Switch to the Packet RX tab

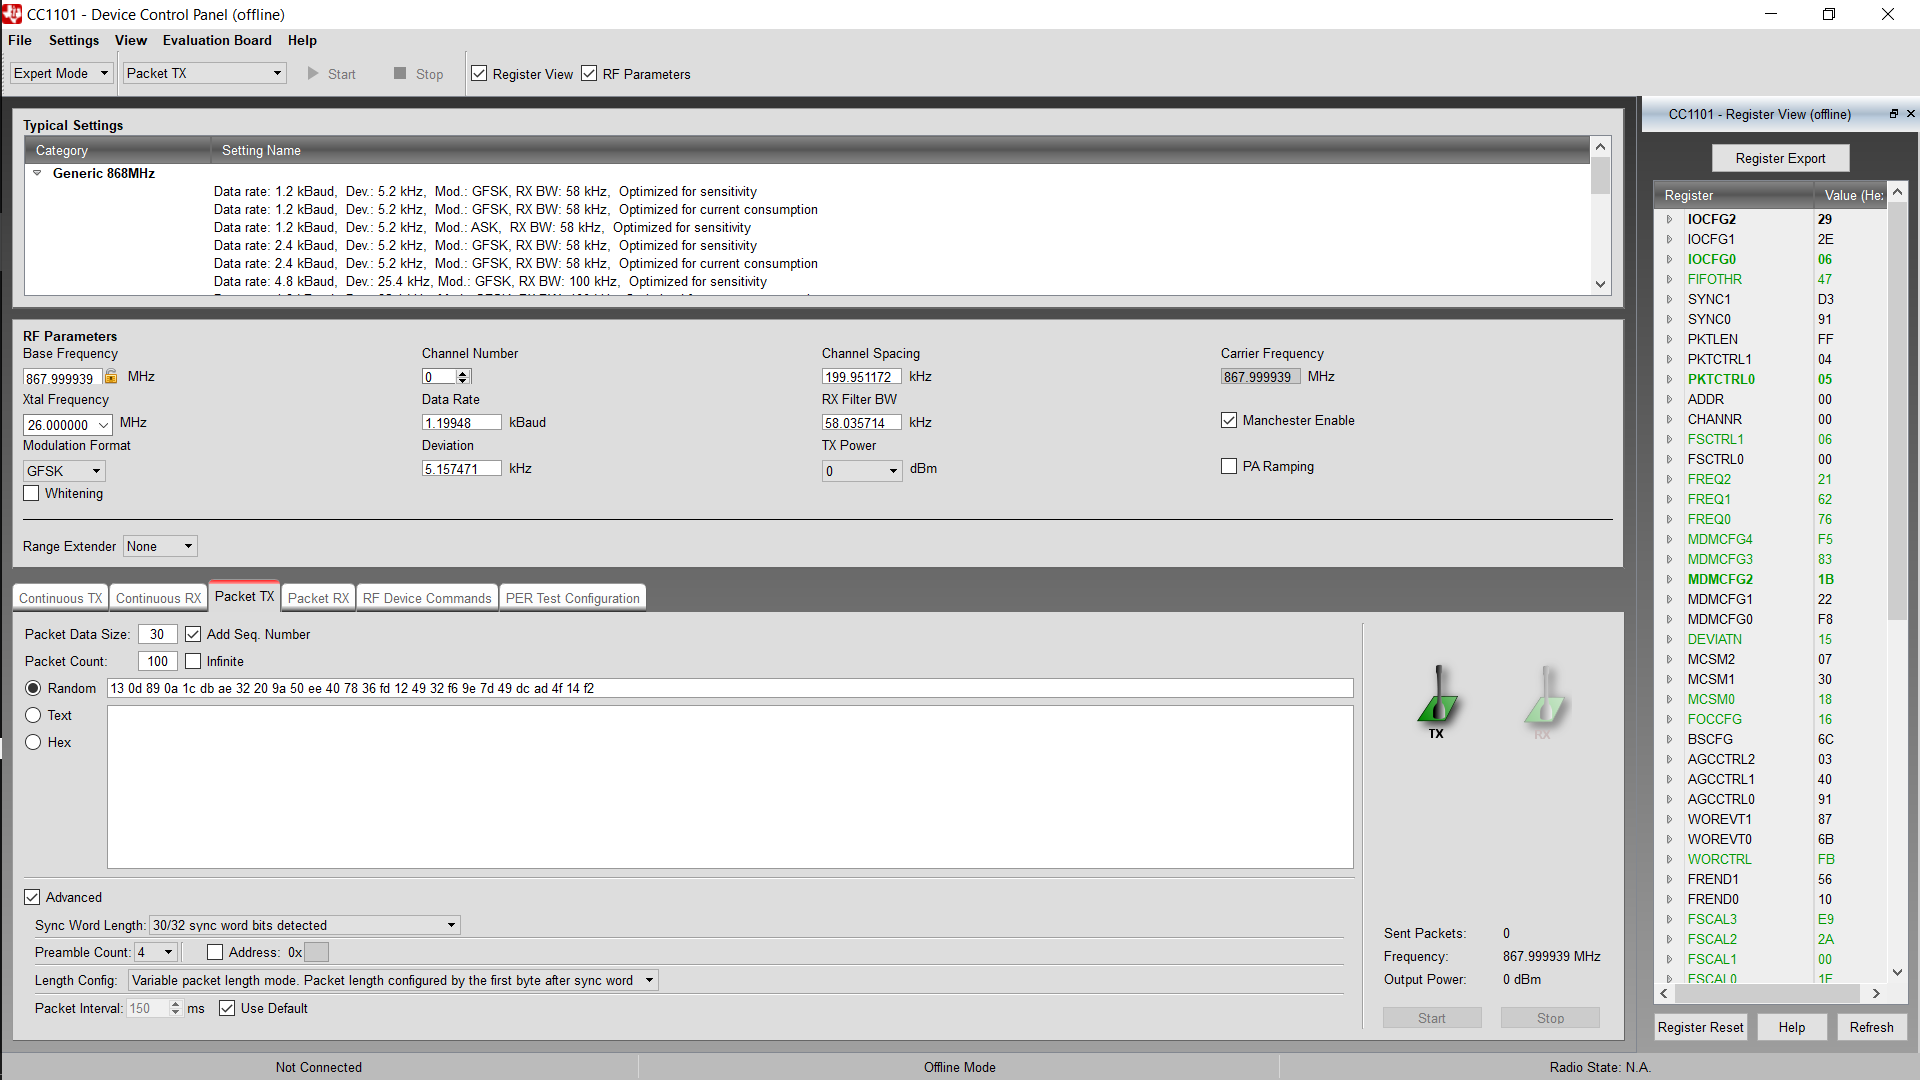click(318, 598)
